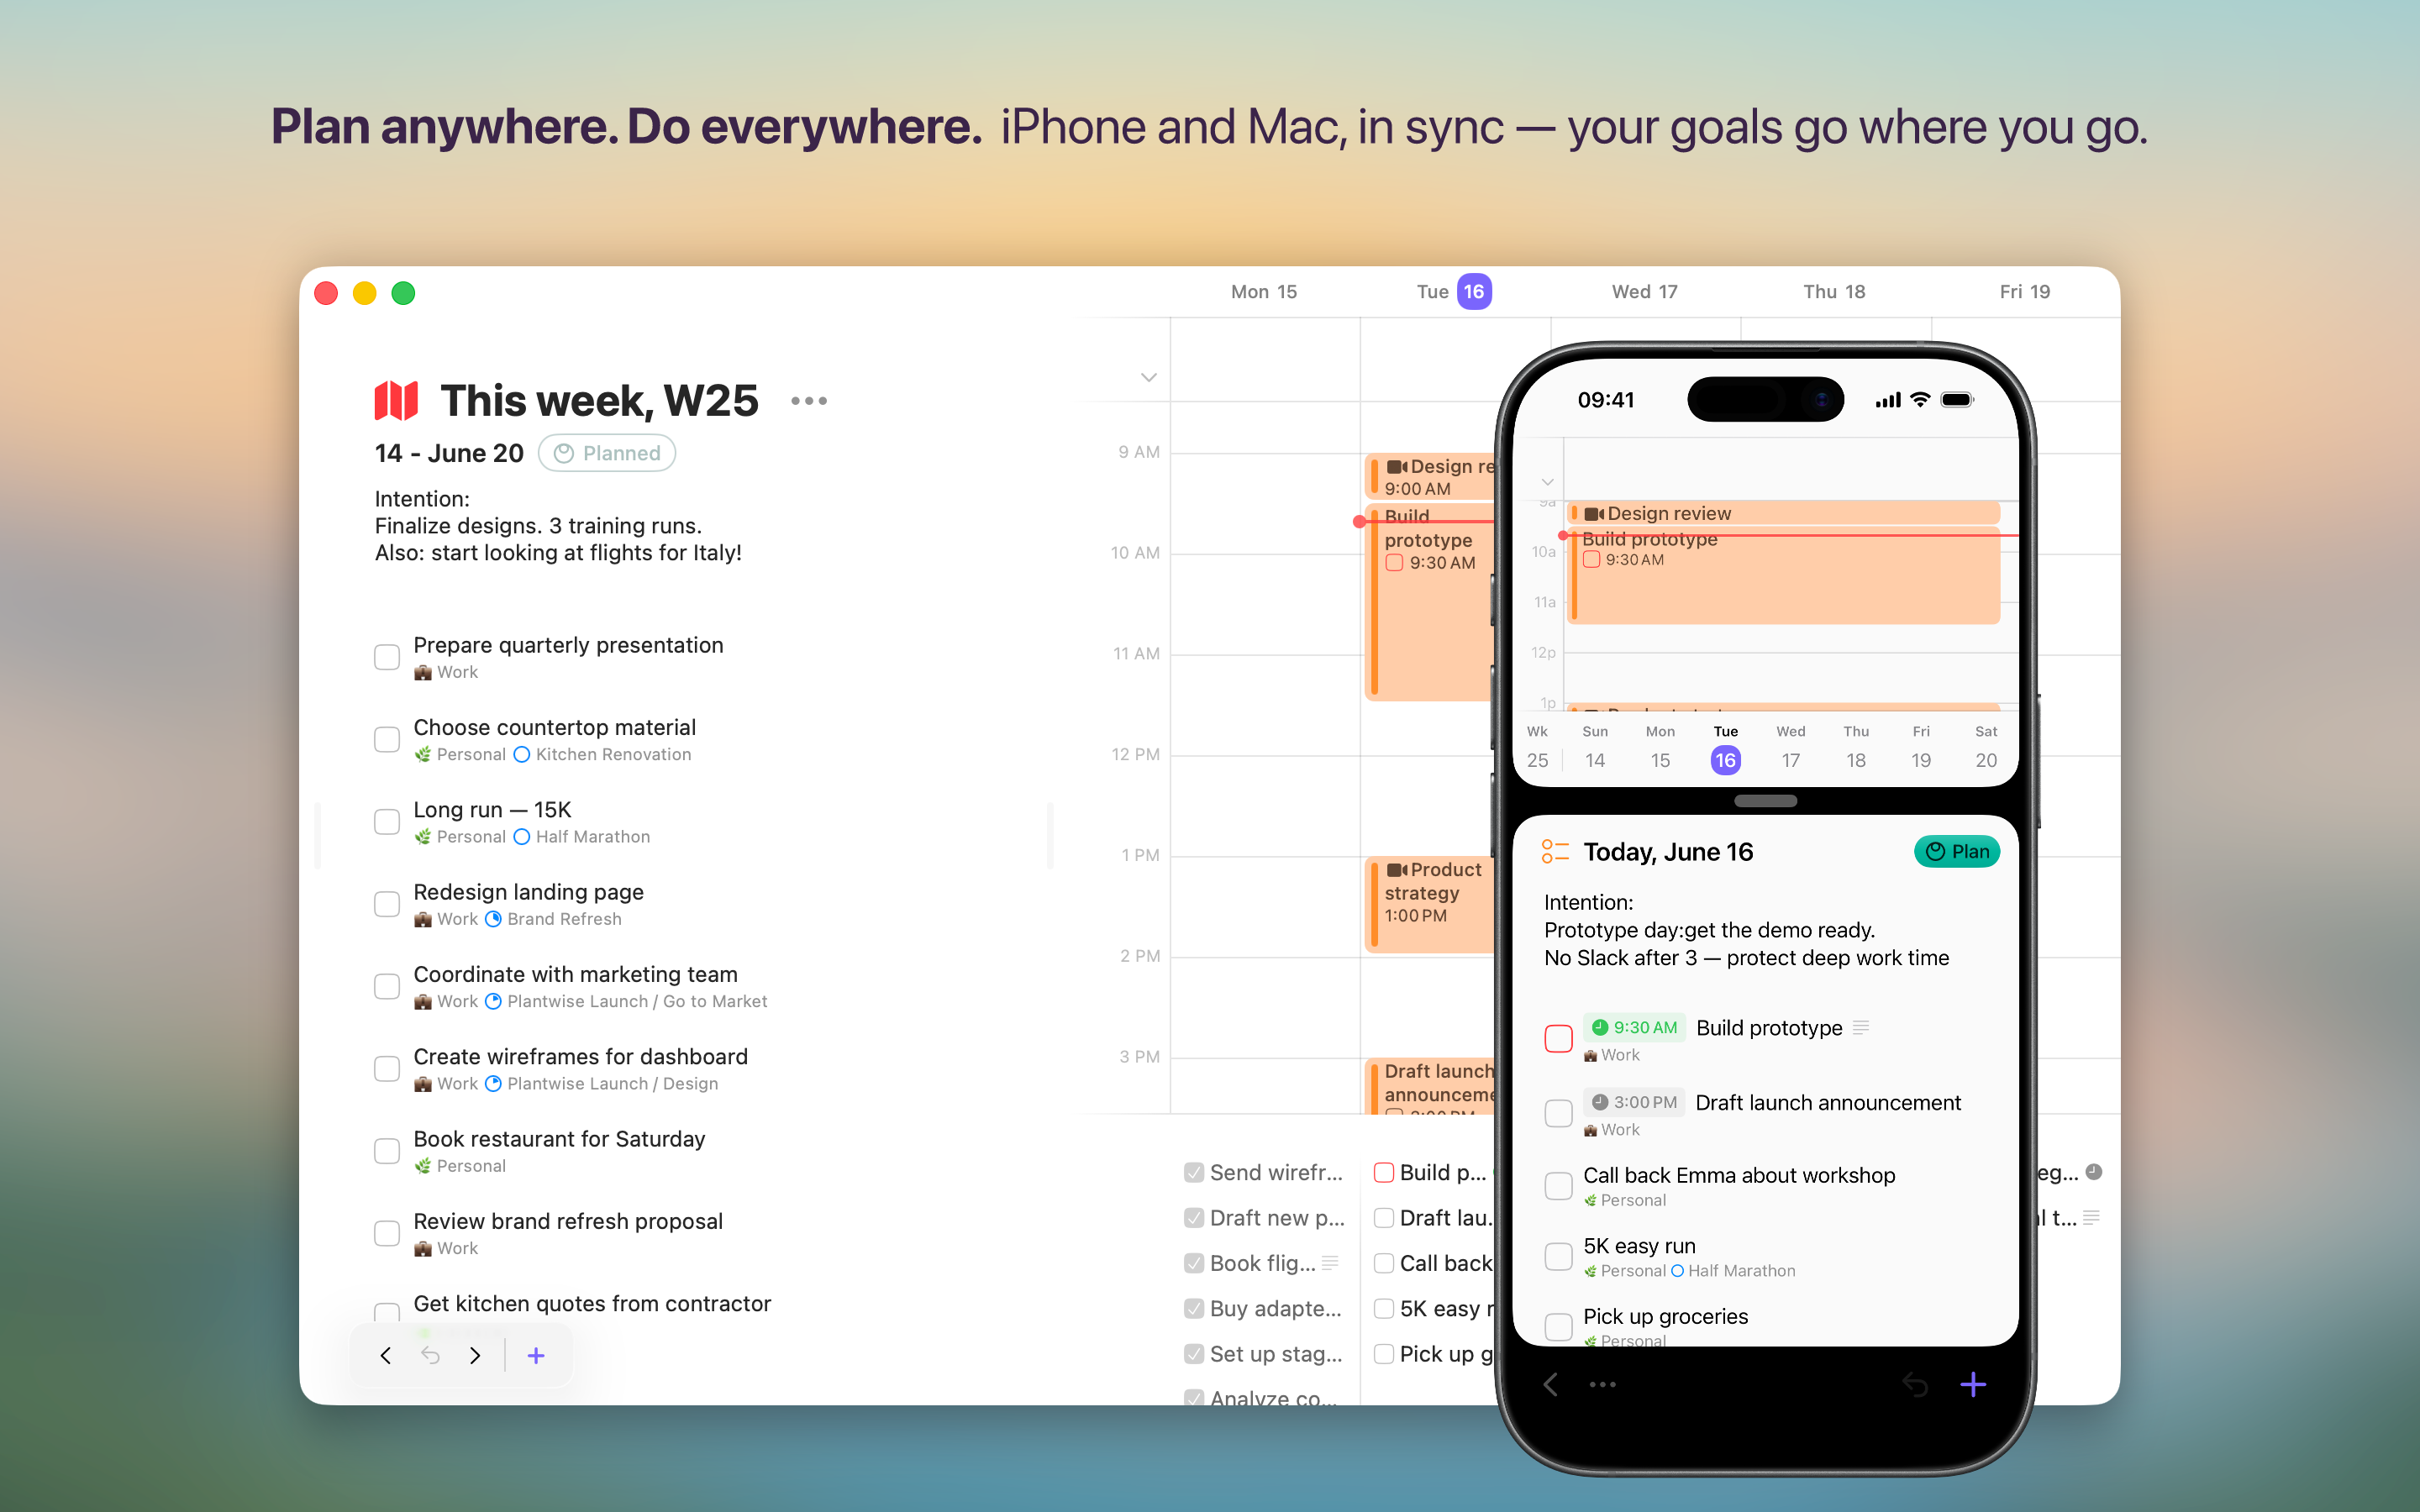The width and height of the screenshot is (2420, 1512).
Task: Tap the green Plan button on iPhone
Action: pos(1956,851)
